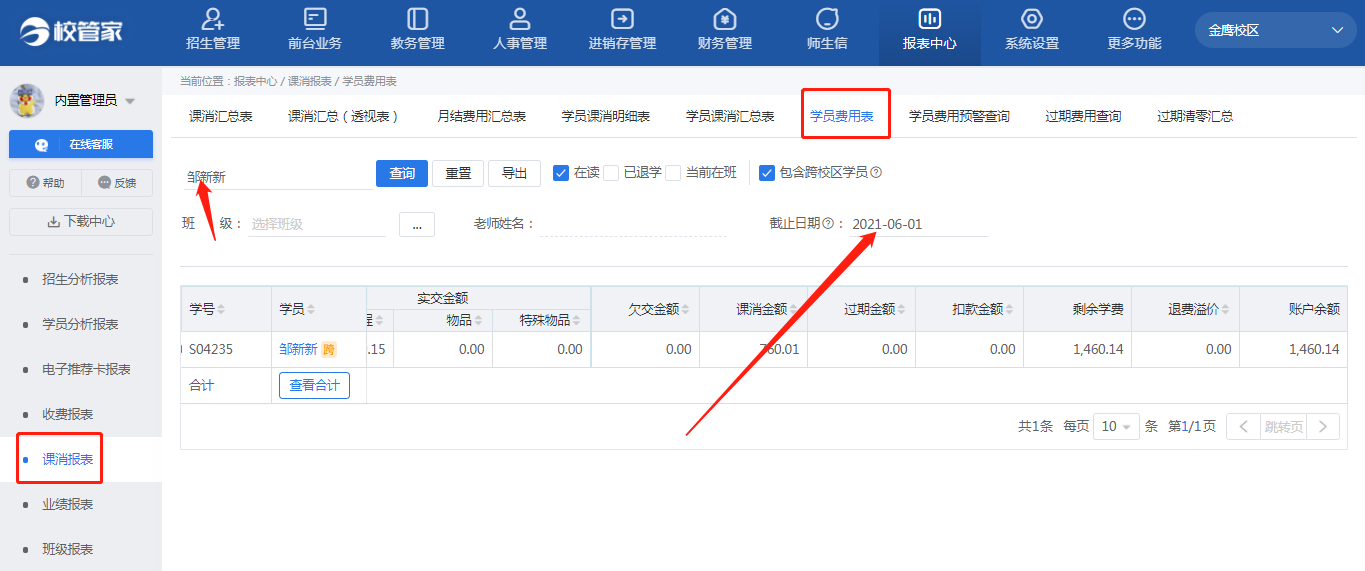Click the 重置 button
1365x571 pixels.
pyautogui.click(x=458, y=173)
